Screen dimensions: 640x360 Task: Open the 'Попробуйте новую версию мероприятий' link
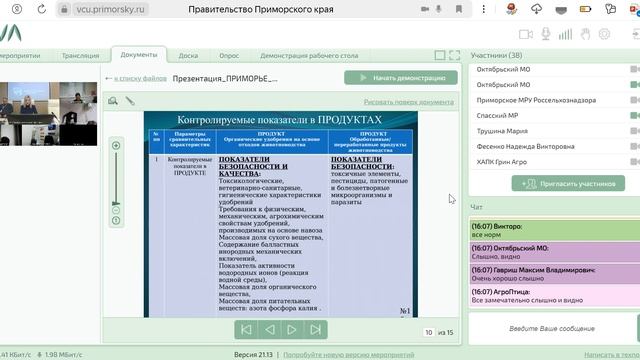349,355
